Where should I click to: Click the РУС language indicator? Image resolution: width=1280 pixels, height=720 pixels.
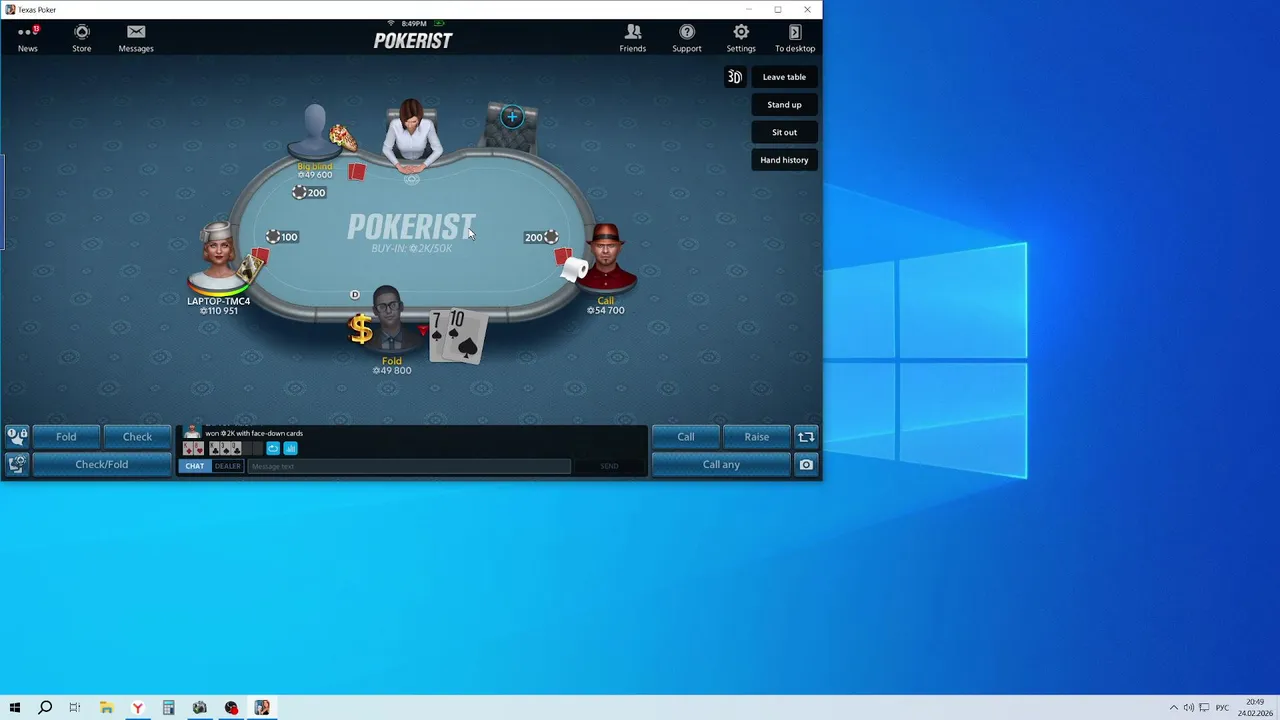click(1222, 708)
